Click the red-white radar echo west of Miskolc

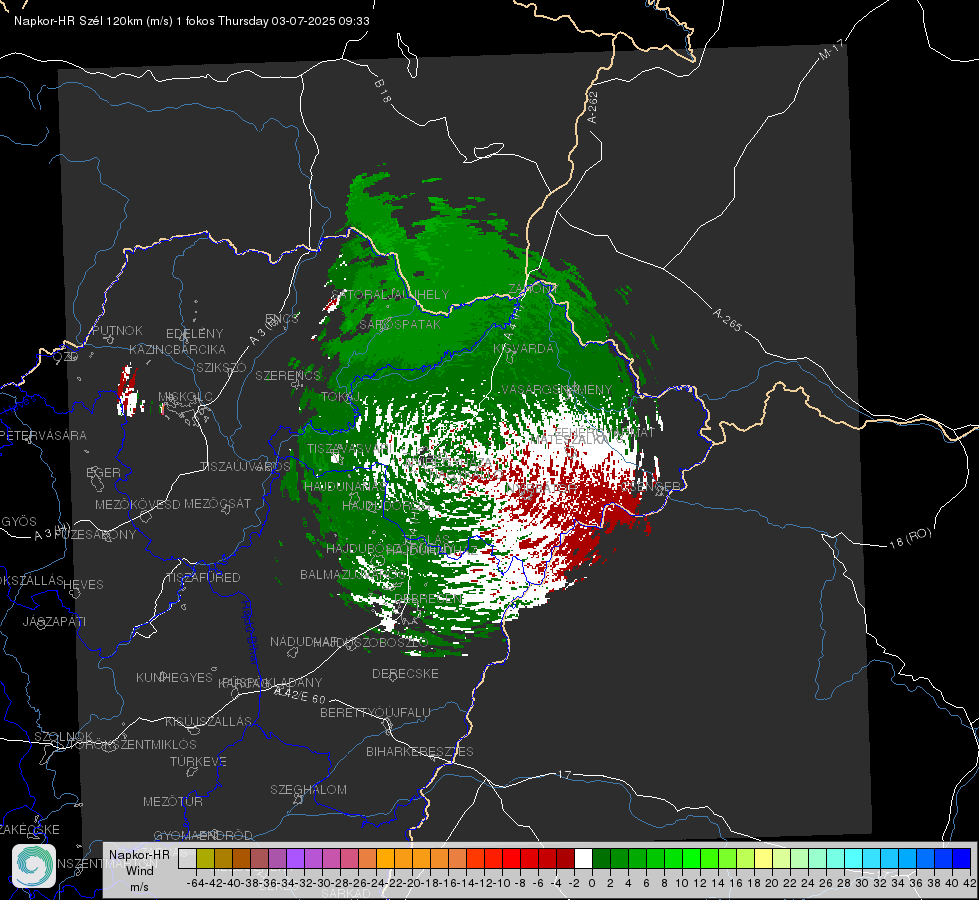coord(128,392)
